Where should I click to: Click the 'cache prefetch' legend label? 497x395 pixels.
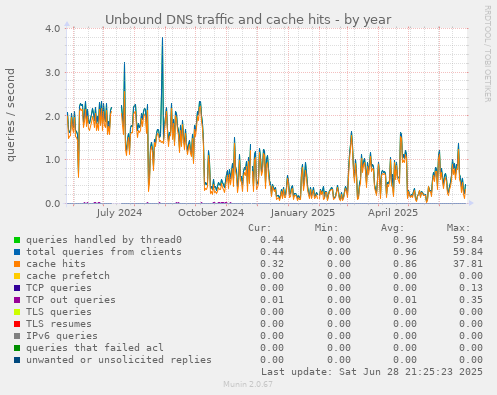pyautogui.click(x=68, y=276)
